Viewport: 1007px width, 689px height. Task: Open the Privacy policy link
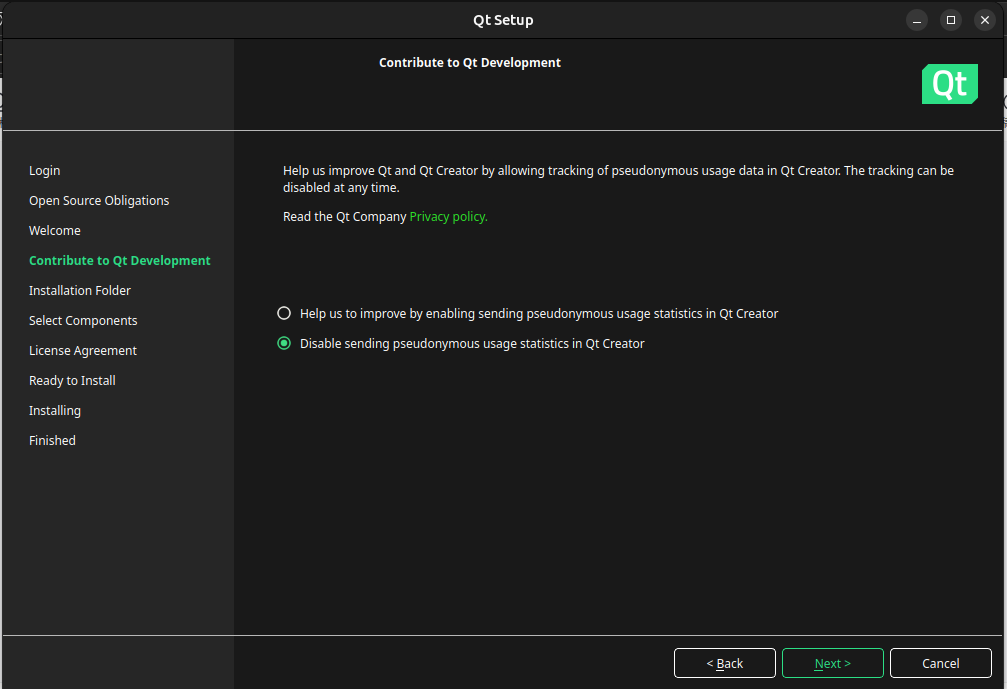point(448,216)
